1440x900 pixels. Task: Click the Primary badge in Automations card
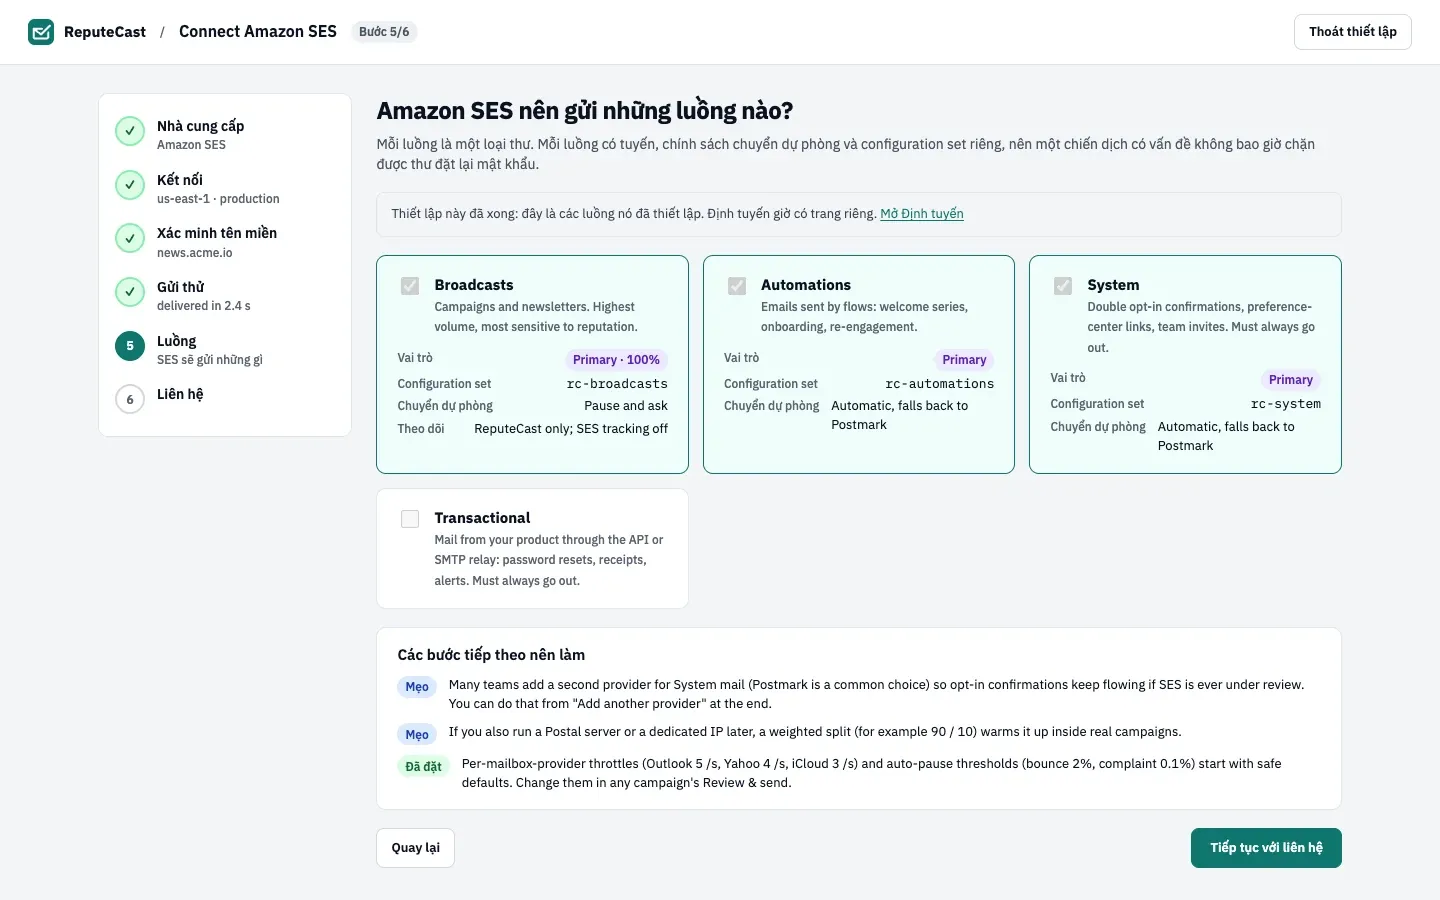click(964, 360)
